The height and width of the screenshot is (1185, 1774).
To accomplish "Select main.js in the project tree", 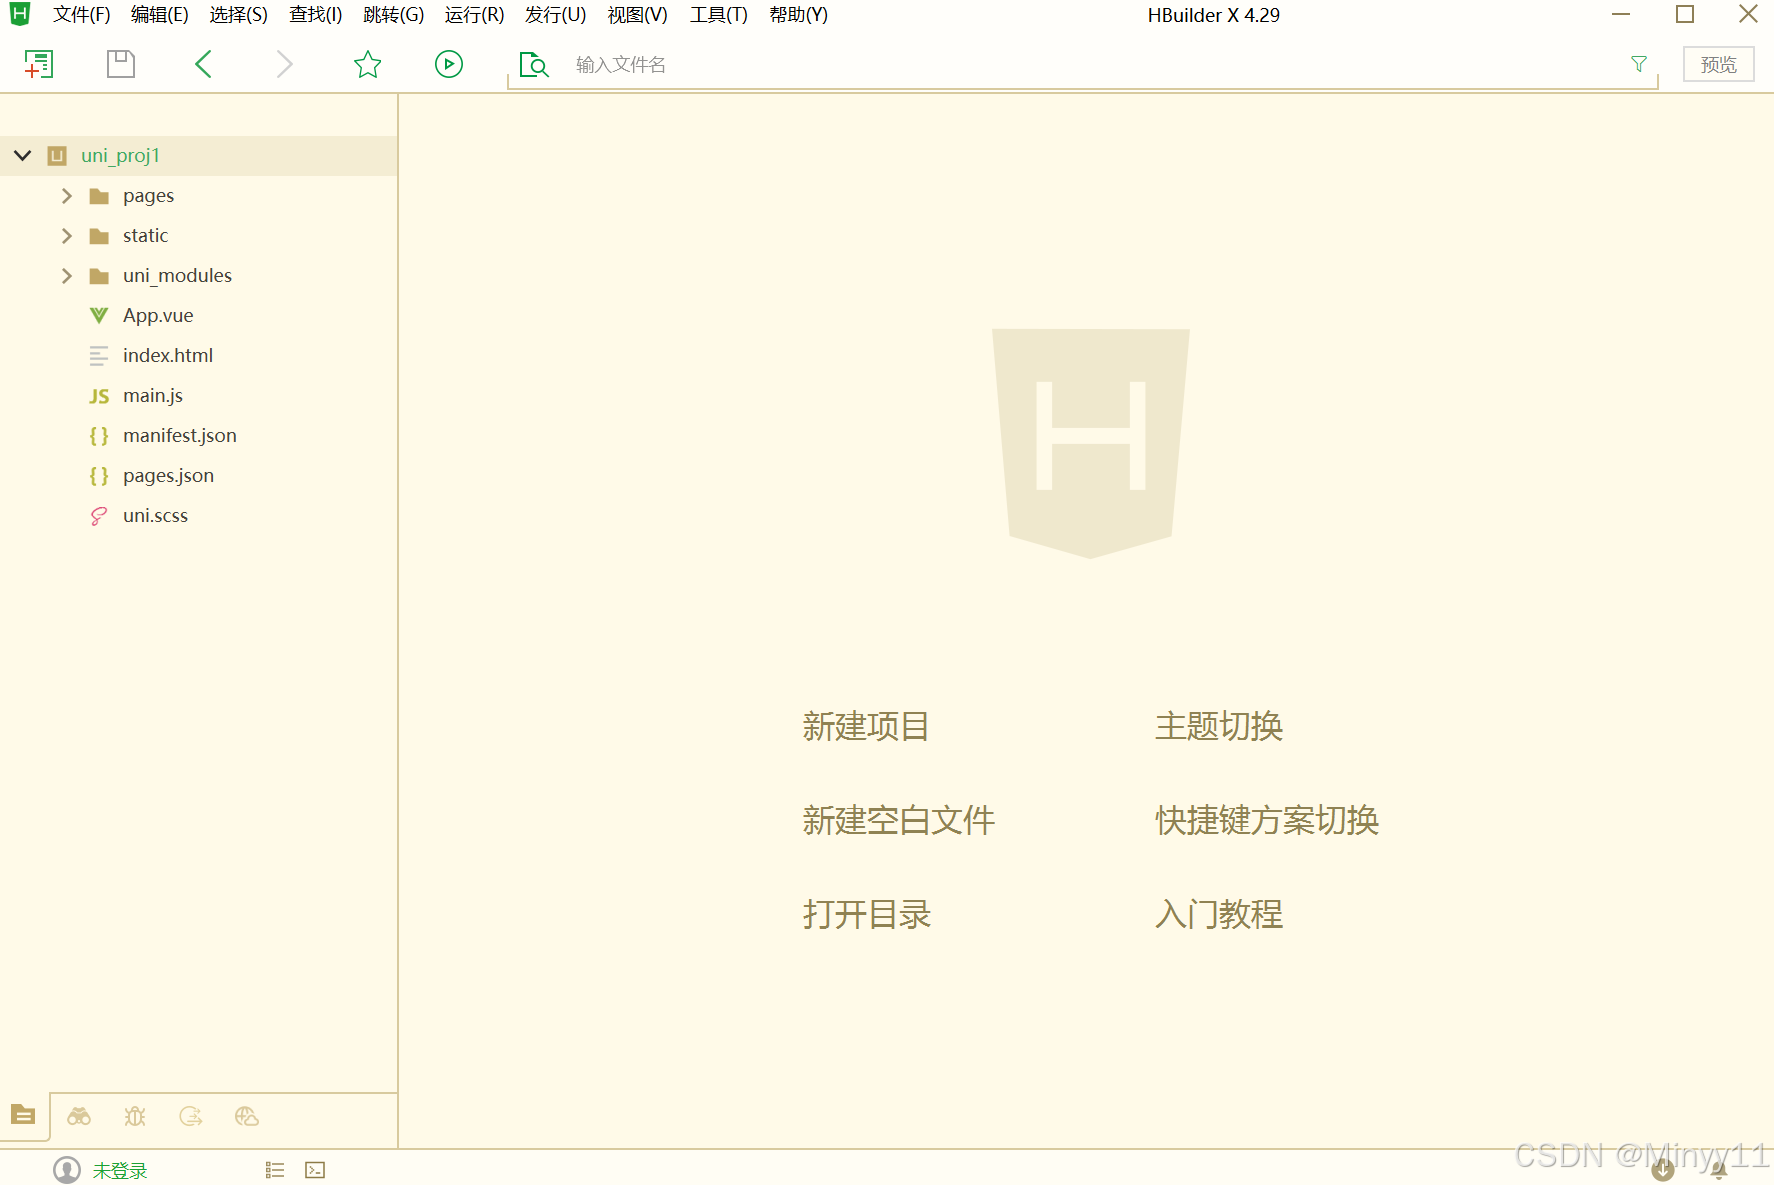I will point(153,396).
